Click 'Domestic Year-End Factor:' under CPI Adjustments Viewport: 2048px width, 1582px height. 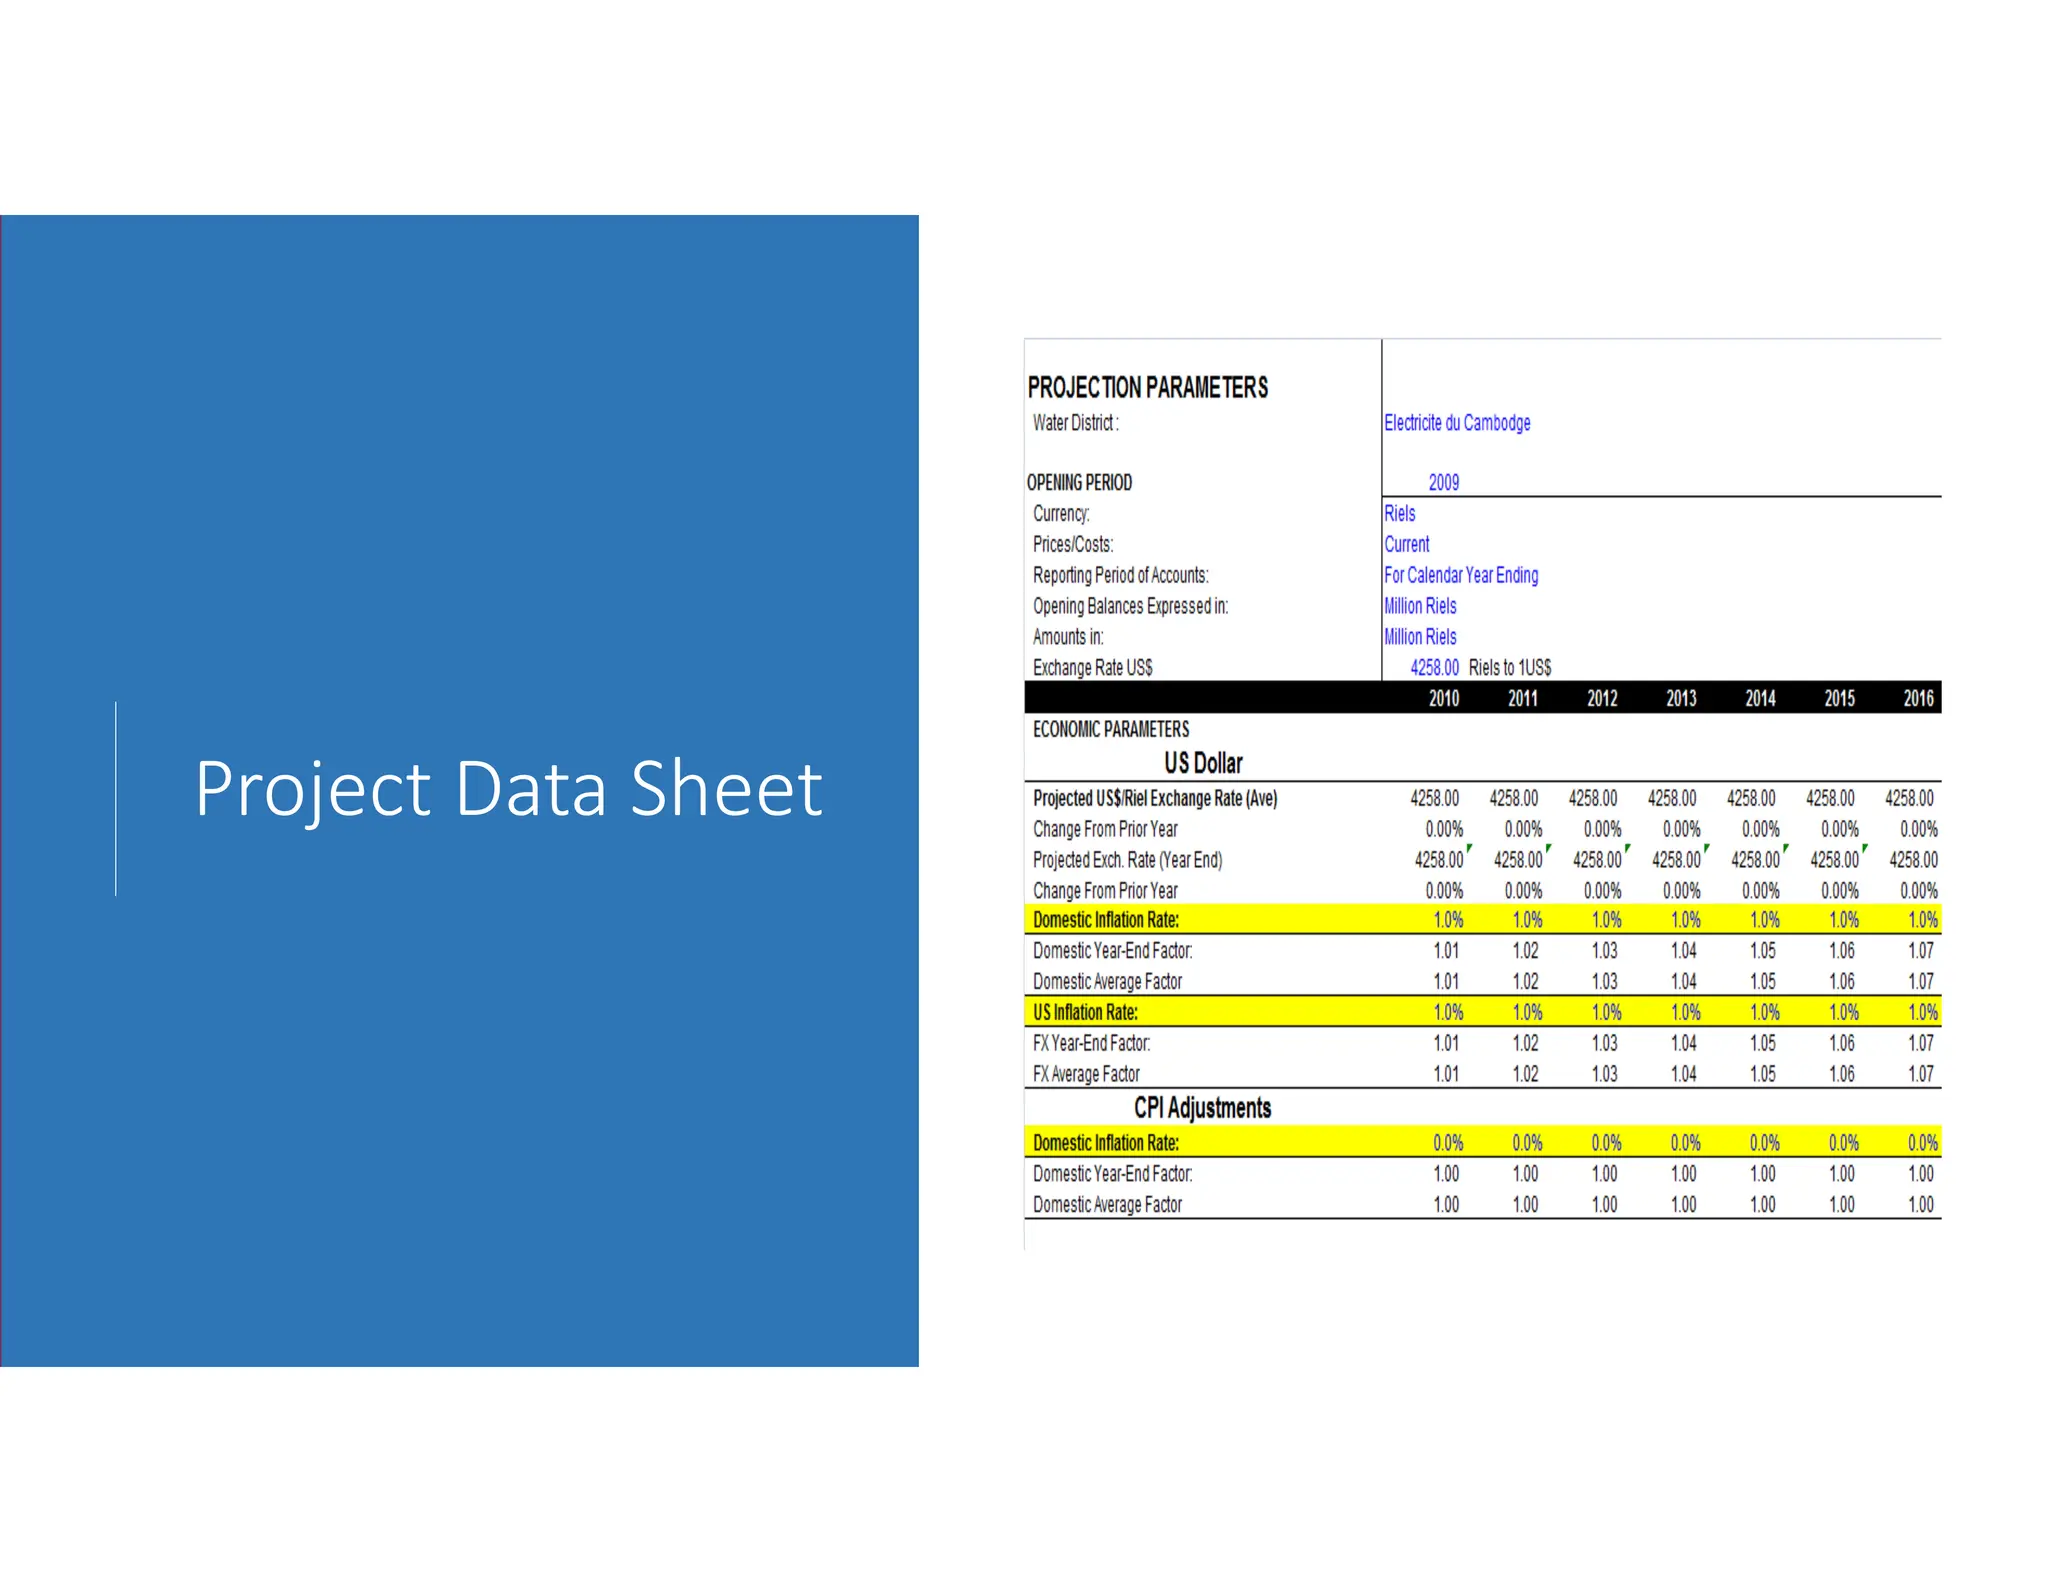1113,1174
